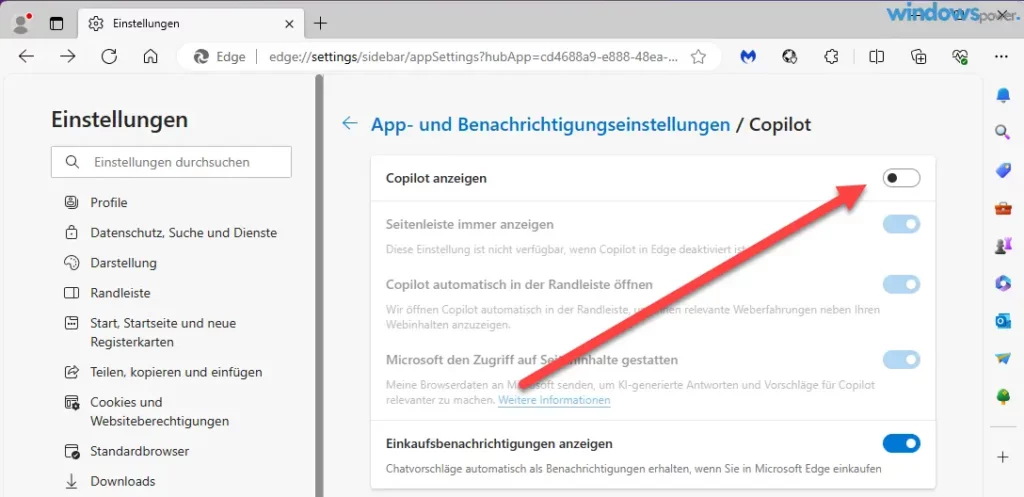The image size is (1024, 497).
Task: Open the profile avatar icon
Action: tap(22, 24)
